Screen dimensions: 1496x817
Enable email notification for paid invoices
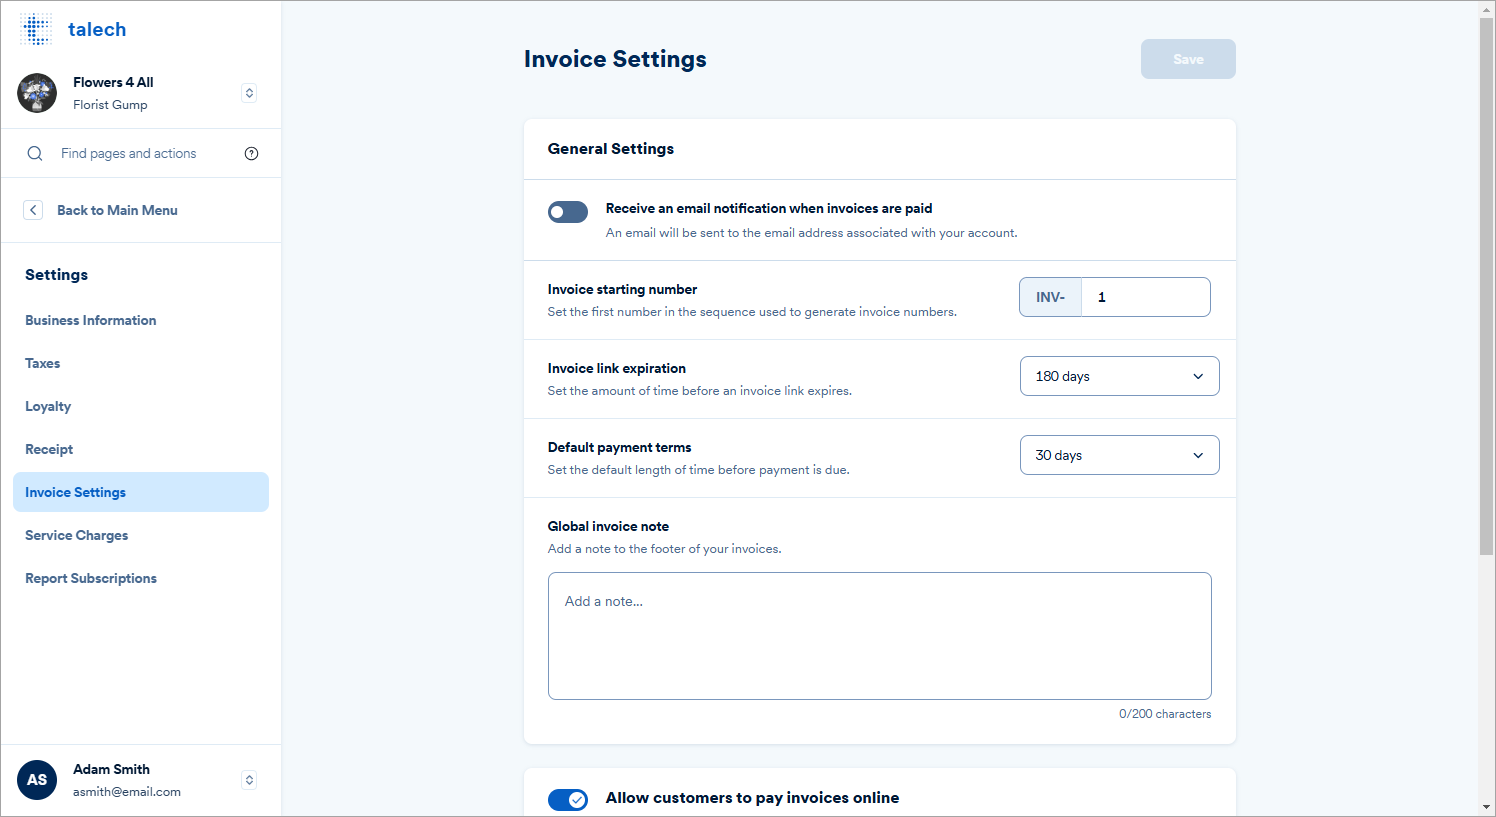click(567, 211)
